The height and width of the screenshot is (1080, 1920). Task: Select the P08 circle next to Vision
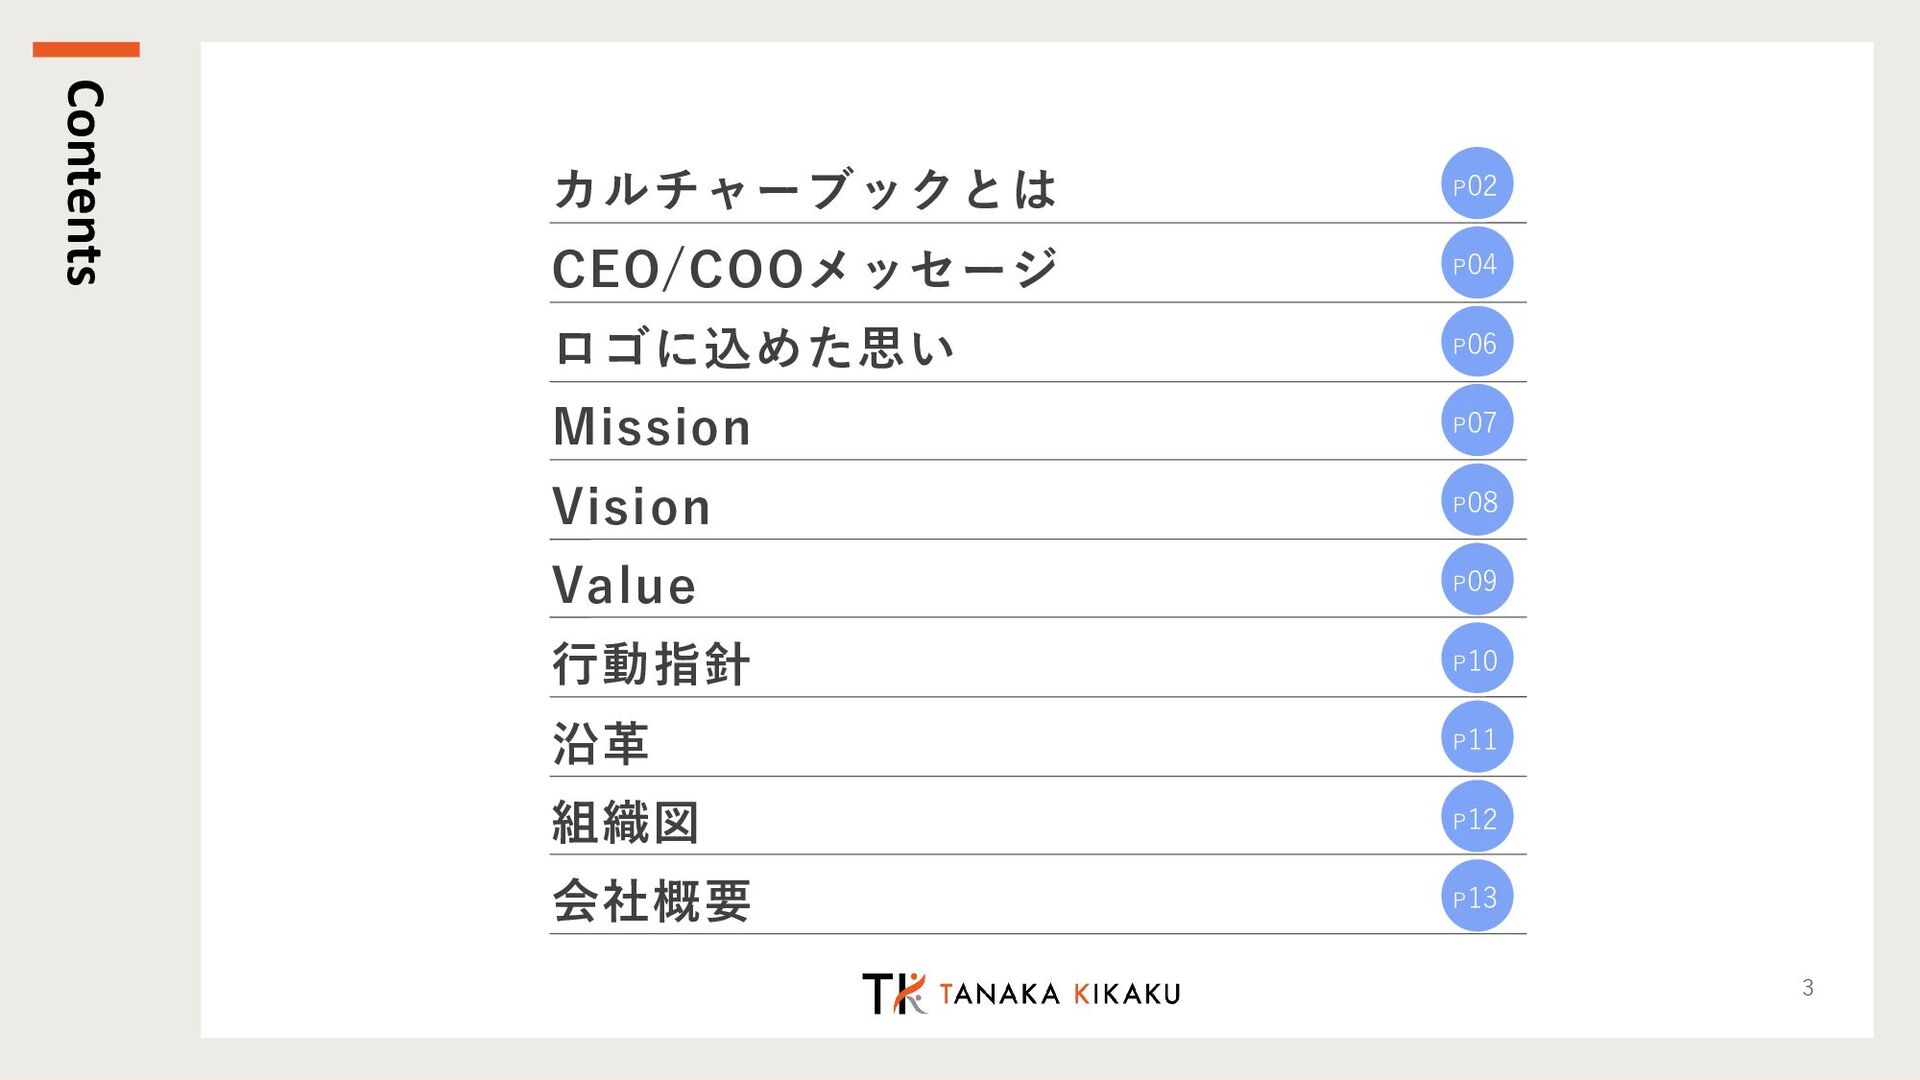1476,500
